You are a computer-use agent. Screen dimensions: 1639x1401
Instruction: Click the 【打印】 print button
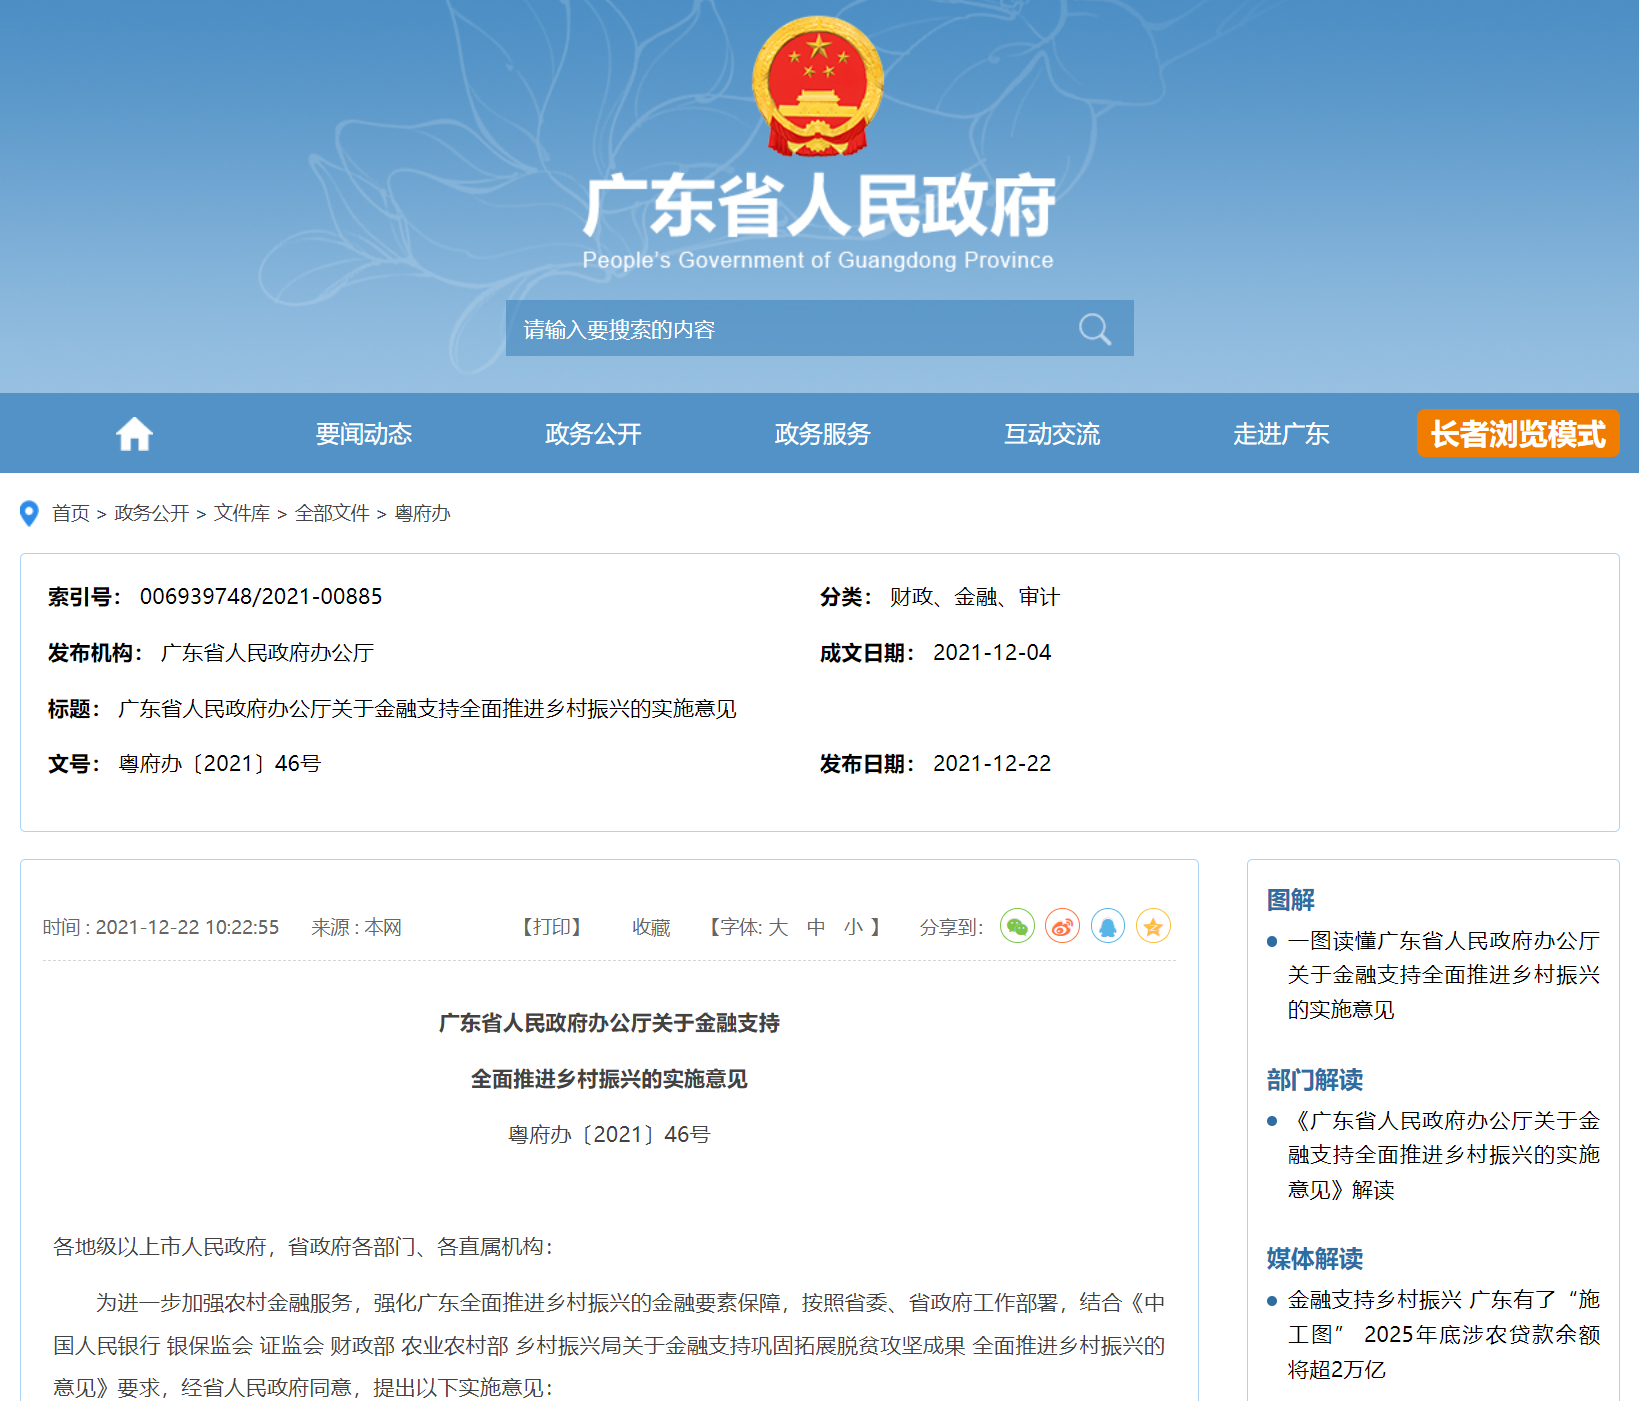pyautogui.click(x=552, y=928)
